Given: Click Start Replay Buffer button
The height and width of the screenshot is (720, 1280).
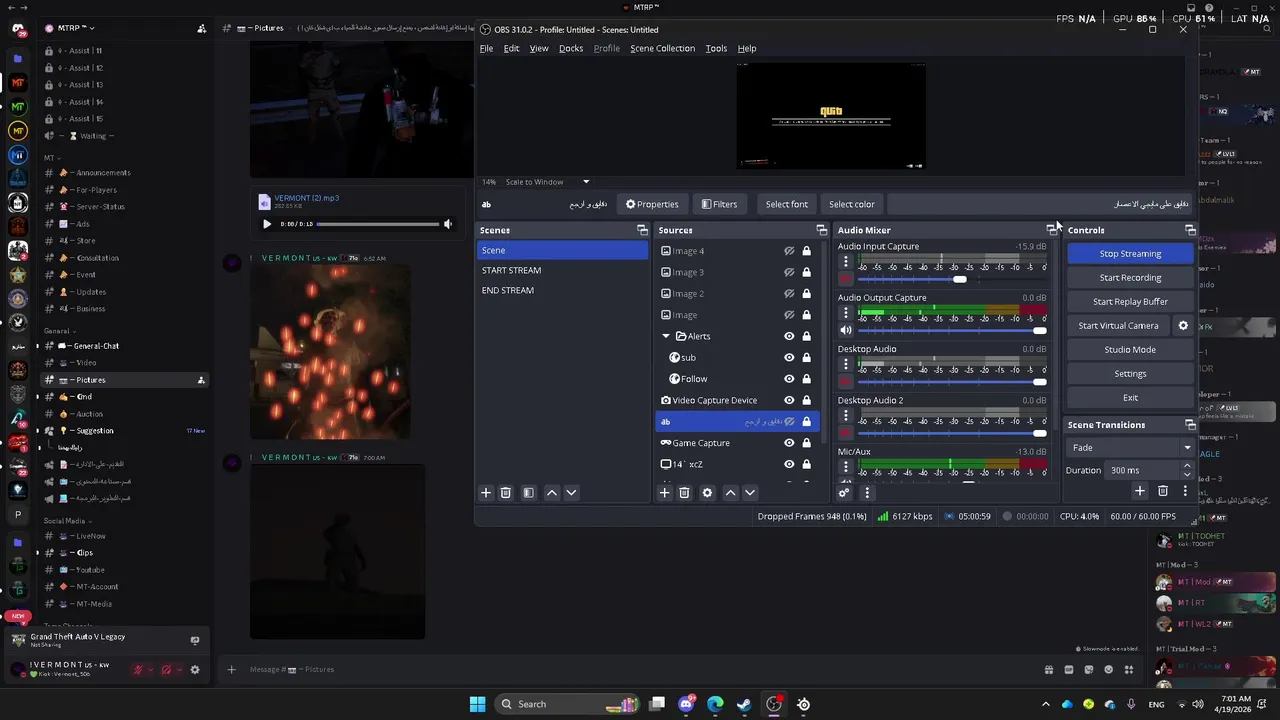Looking at the screenshot, I should tap(1130, 302).
